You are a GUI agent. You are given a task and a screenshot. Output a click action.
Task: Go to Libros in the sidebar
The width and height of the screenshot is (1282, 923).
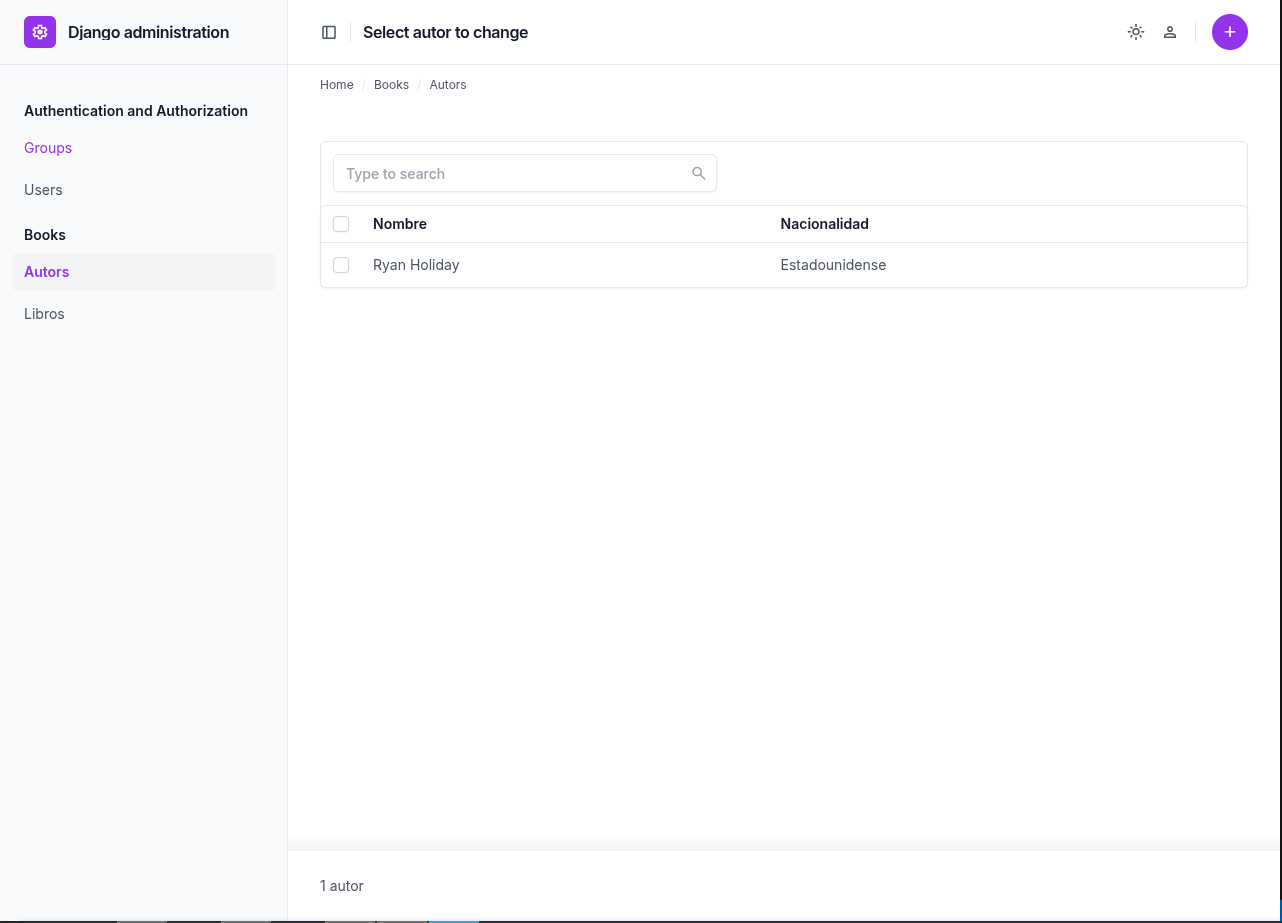[44, 314]
